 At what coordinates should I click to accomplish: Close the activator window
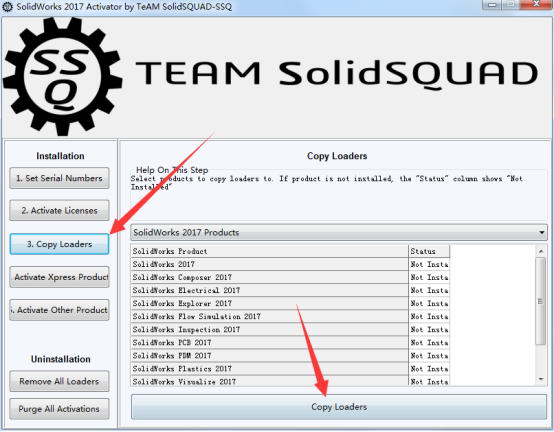point(536,5)
